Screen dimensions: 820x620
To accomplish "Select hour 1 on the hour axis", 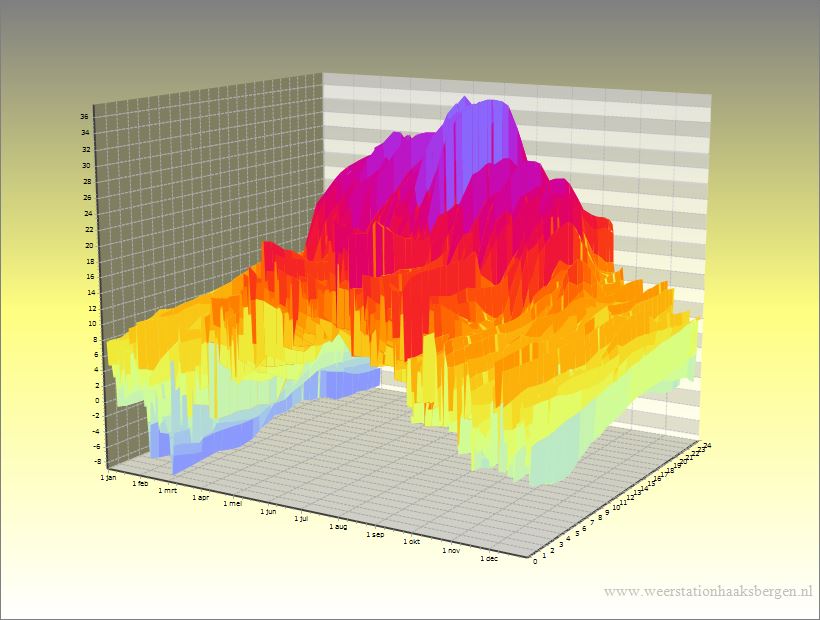I will [544, 556].
